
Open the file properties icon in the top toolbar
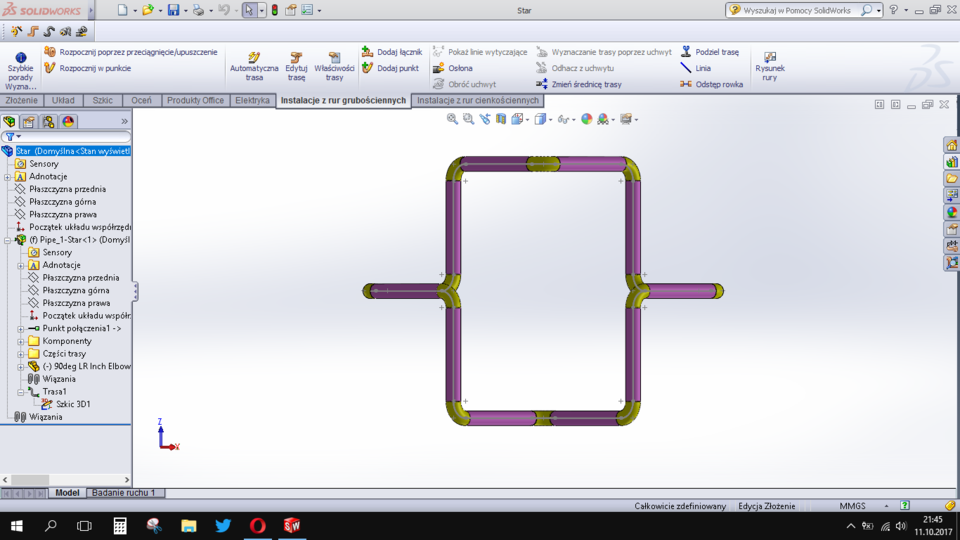click(x=291, y=10)
